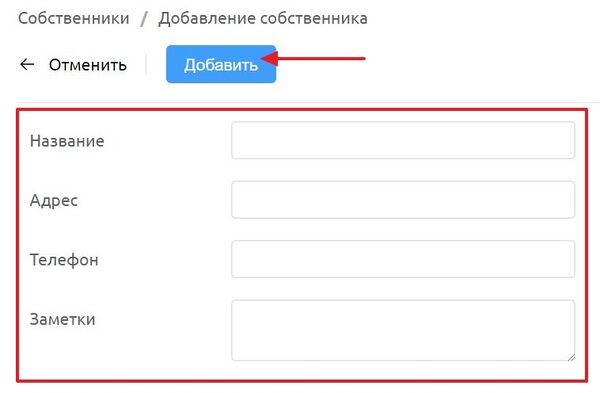Image resolution: width=600 pixels, height=393 pixels.
Task: Focus the Название input field
Action: 403,140
